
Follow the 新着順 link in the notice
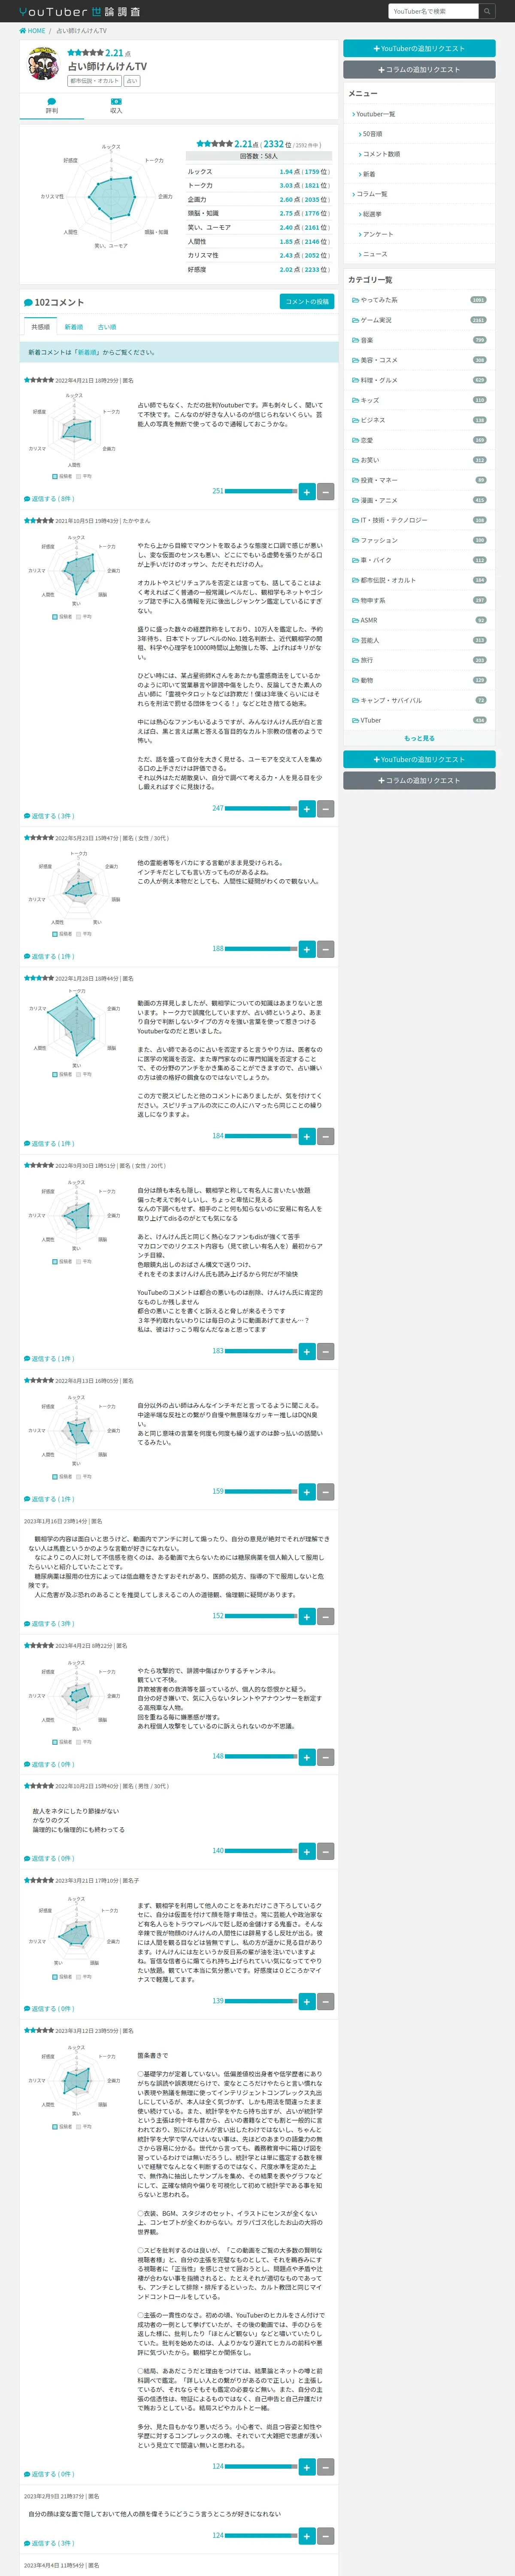[x=88, y=352]
